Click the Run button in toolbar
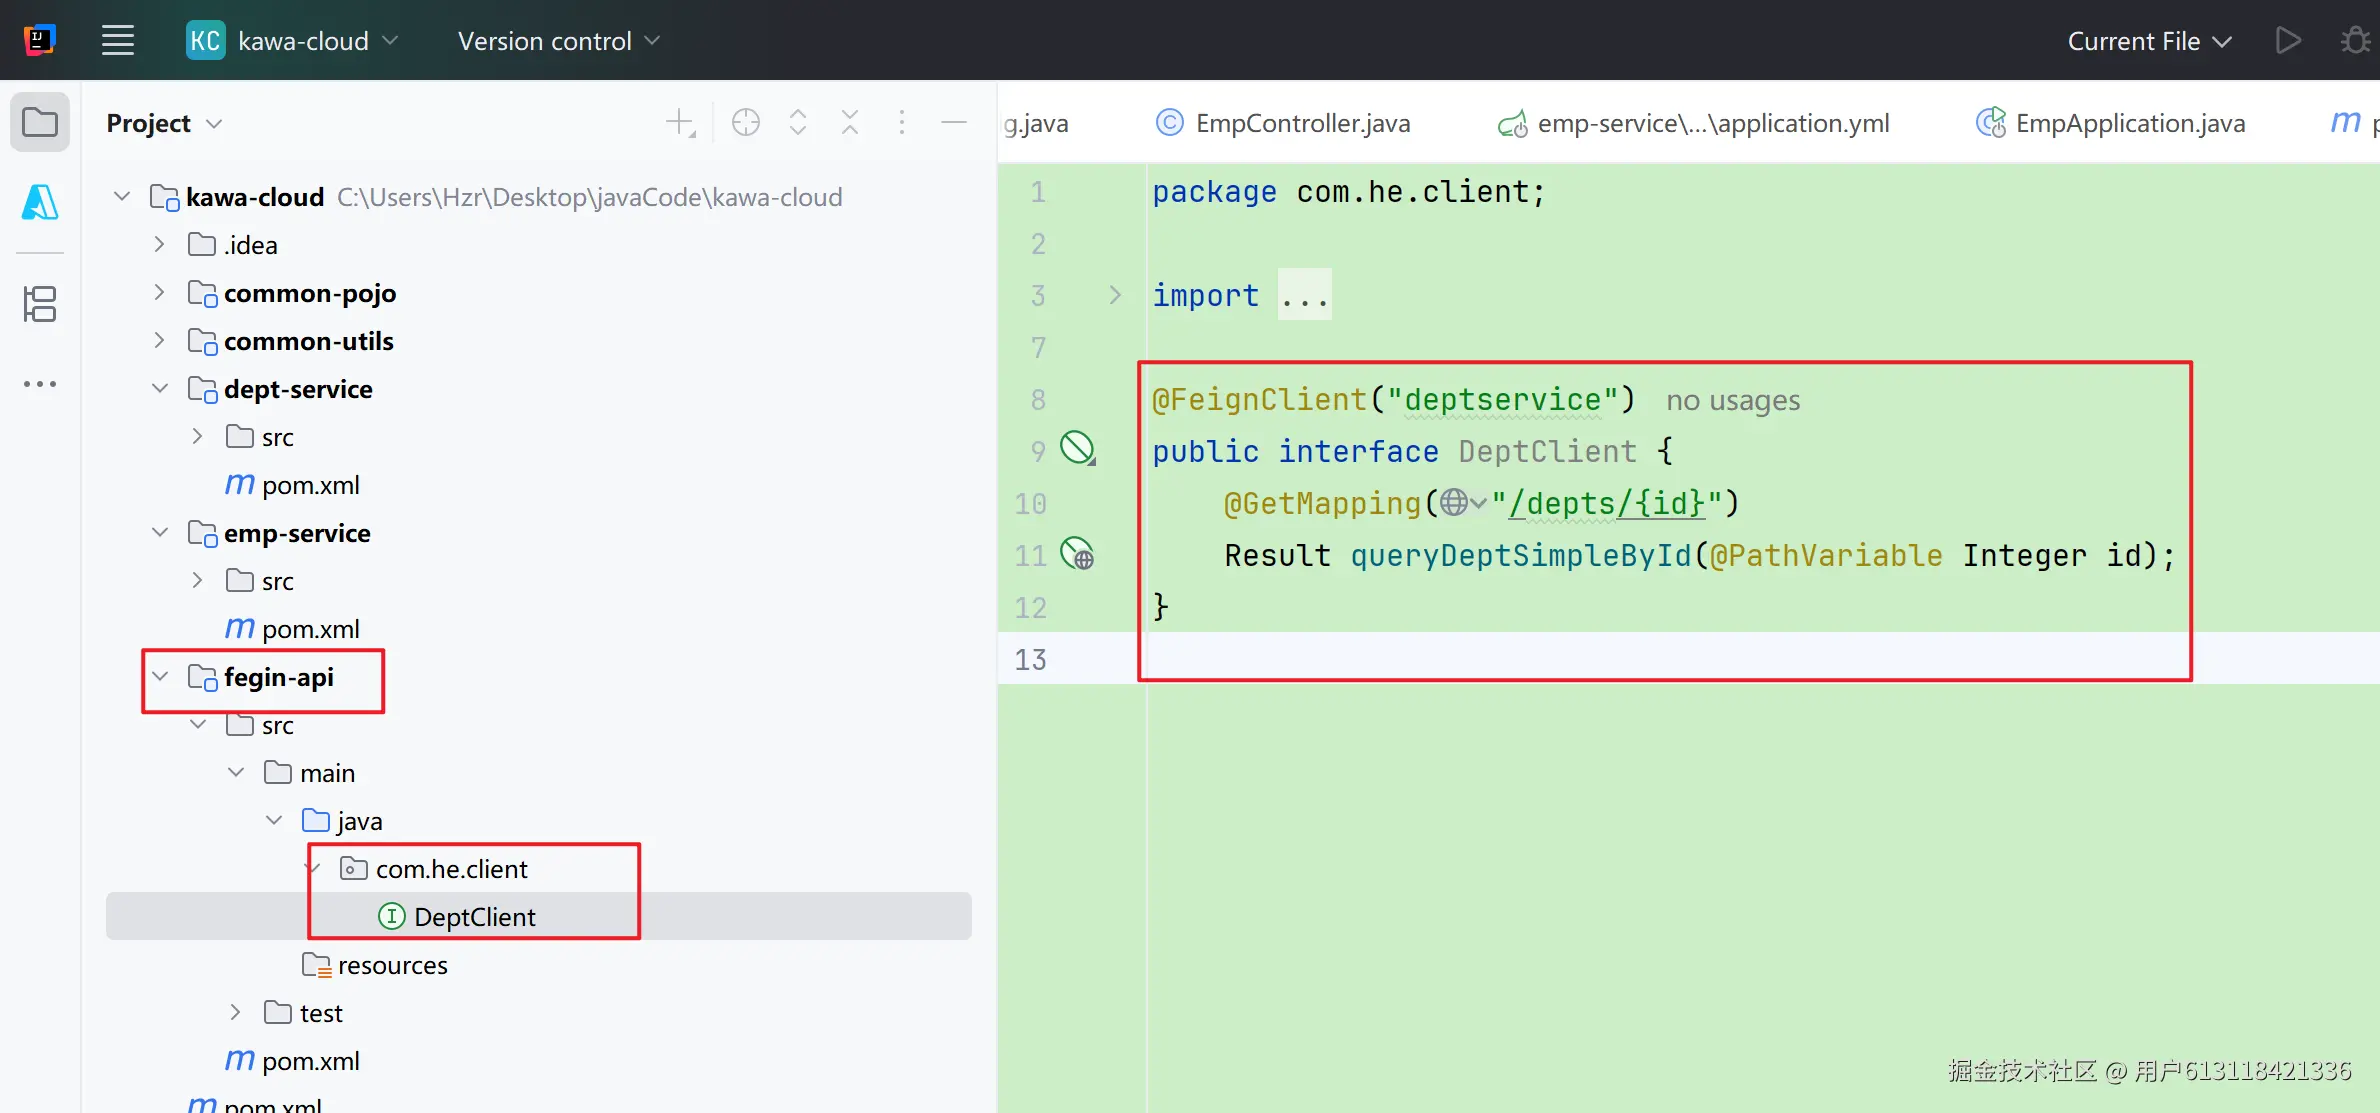 coord(2288,41)
